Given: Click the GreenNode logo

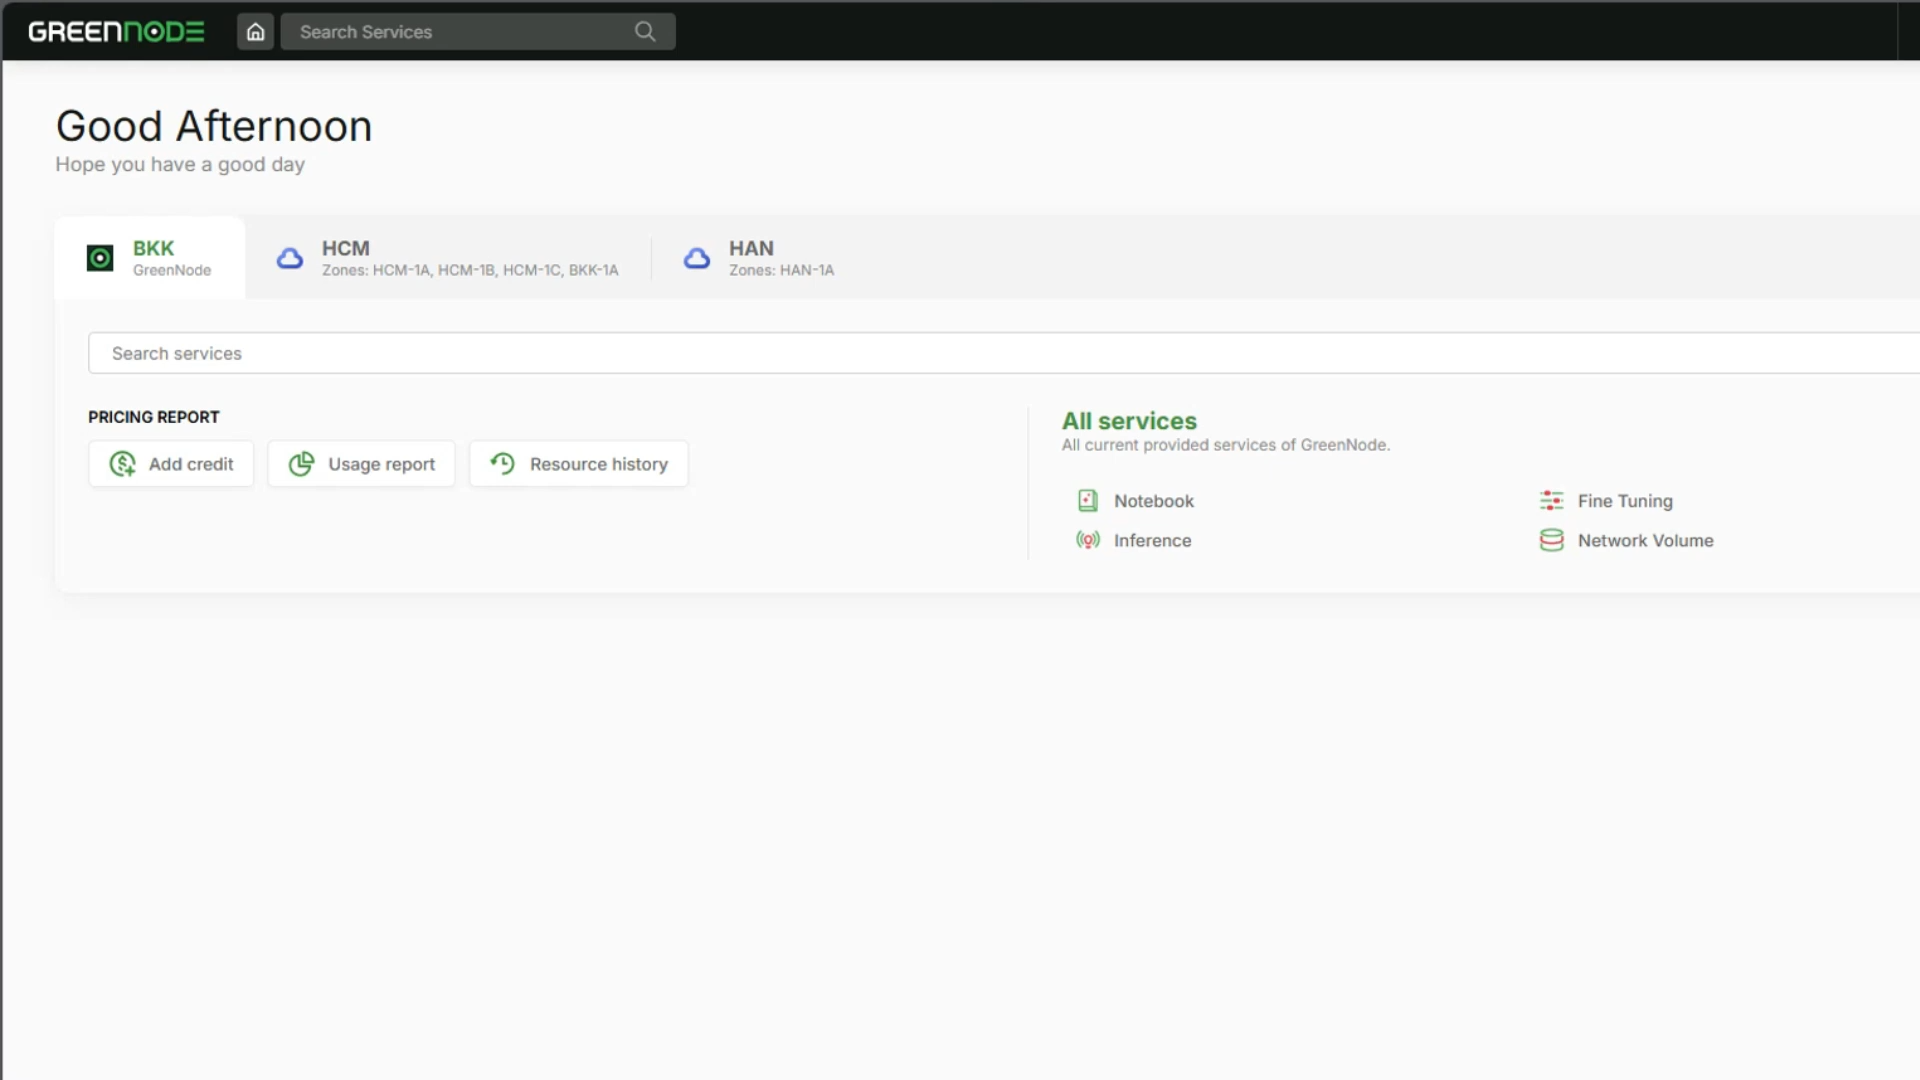Looking at the screenshot, I should tap(116, 32).
